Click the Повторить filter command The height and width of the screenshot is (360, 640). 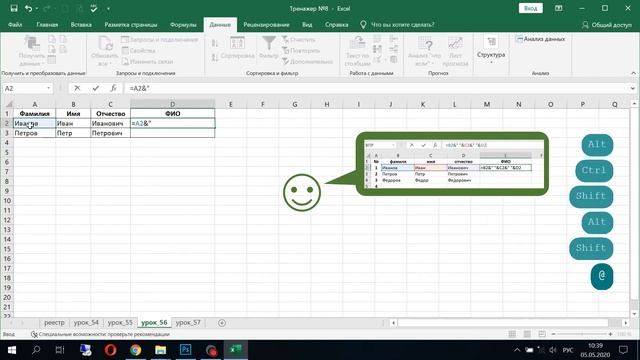coord(301,51)
